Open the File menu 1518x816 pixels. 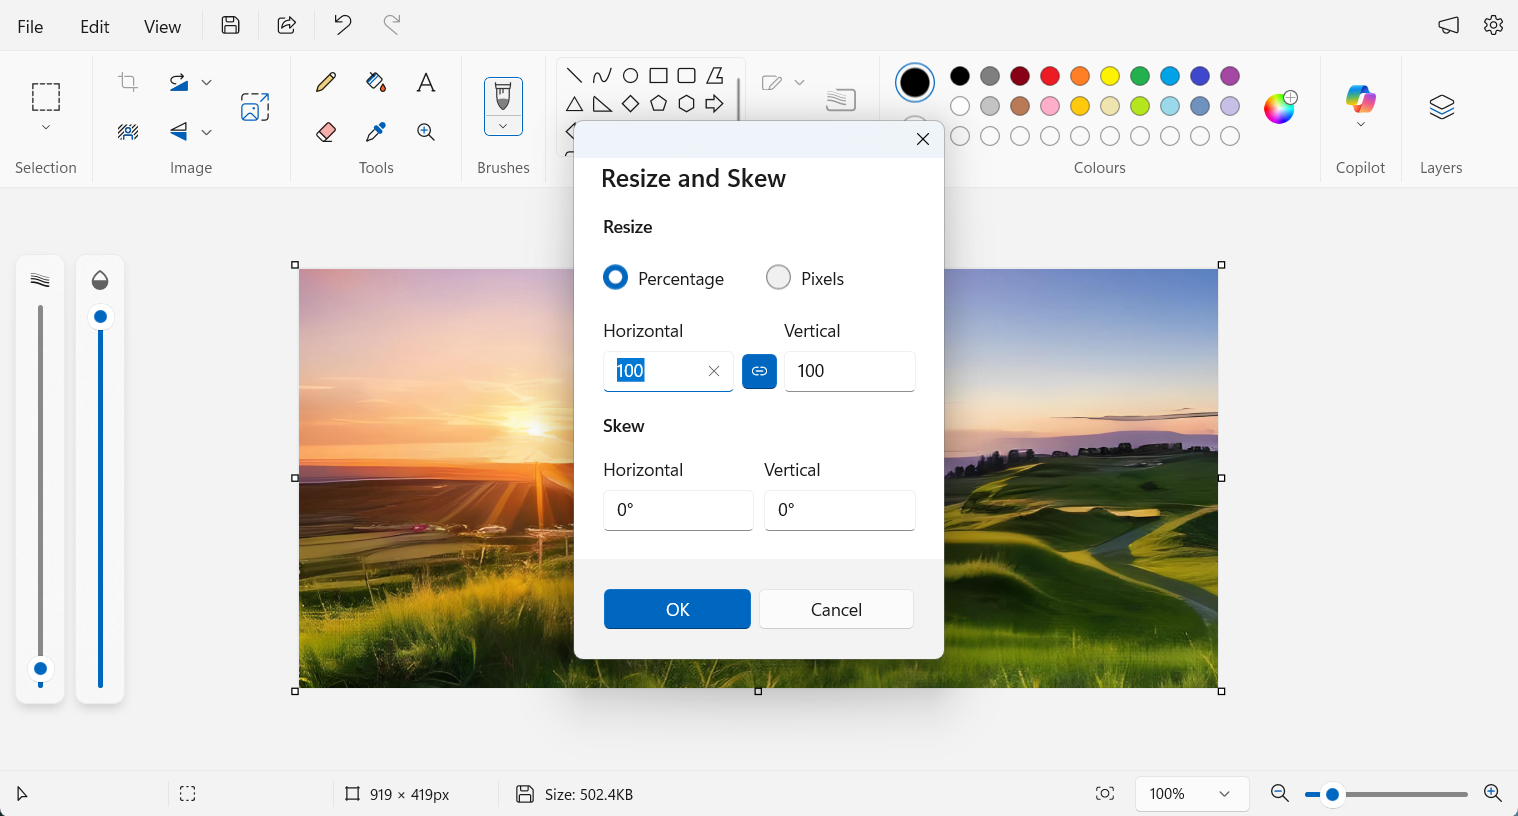(x=30, y=26)
